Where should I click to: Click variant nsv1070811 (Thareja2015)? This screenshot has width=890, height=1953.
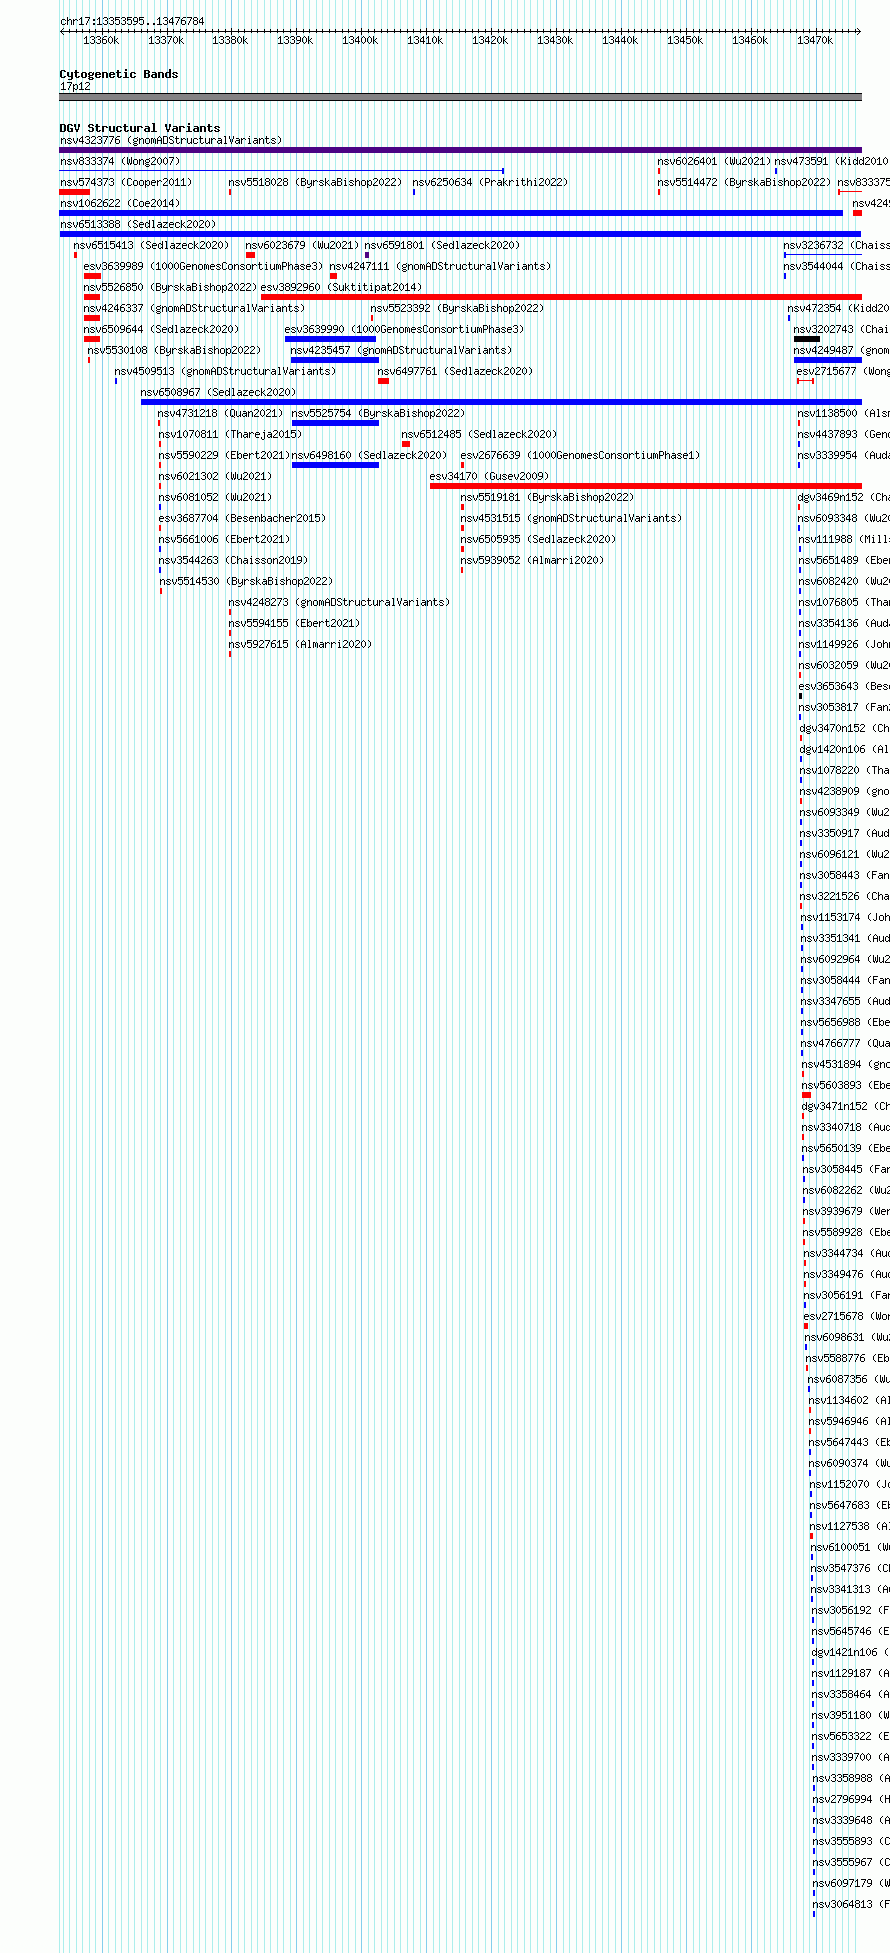[x=231, y=434]
